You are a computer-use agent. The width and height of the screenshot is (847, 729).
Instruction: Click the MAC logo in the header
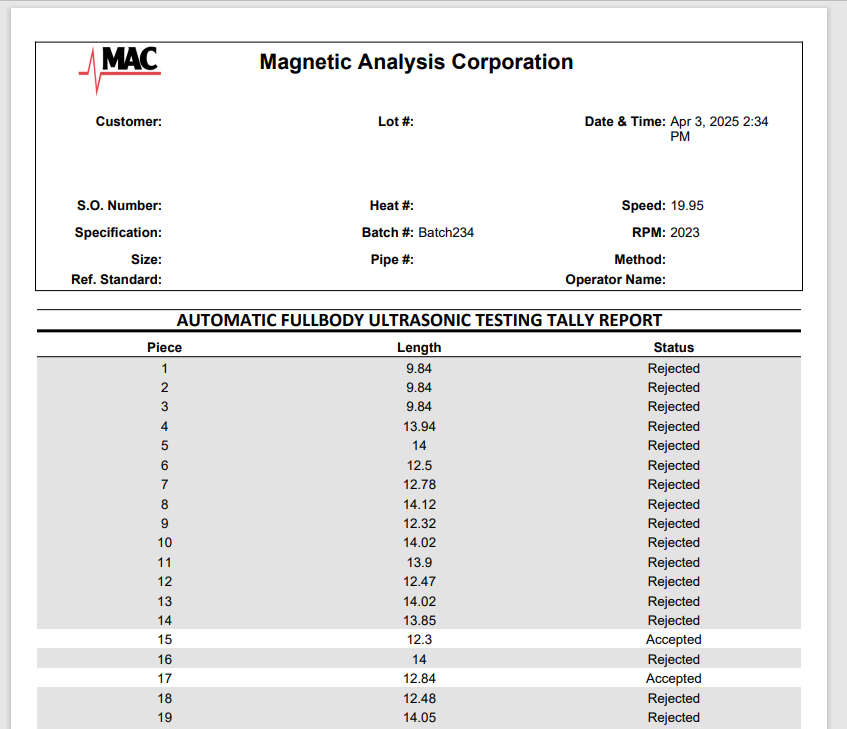coord(119,66)
